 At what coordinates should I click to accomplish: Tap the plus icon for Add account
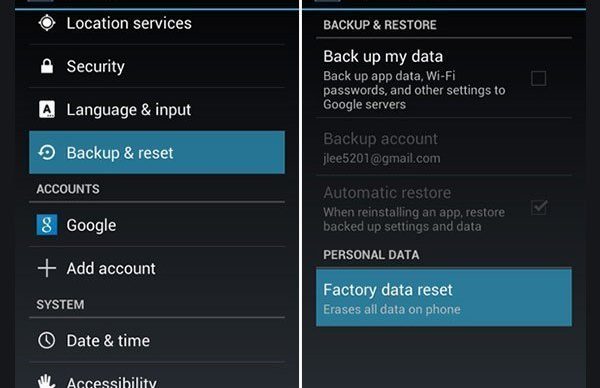click(x=47, y=268)
